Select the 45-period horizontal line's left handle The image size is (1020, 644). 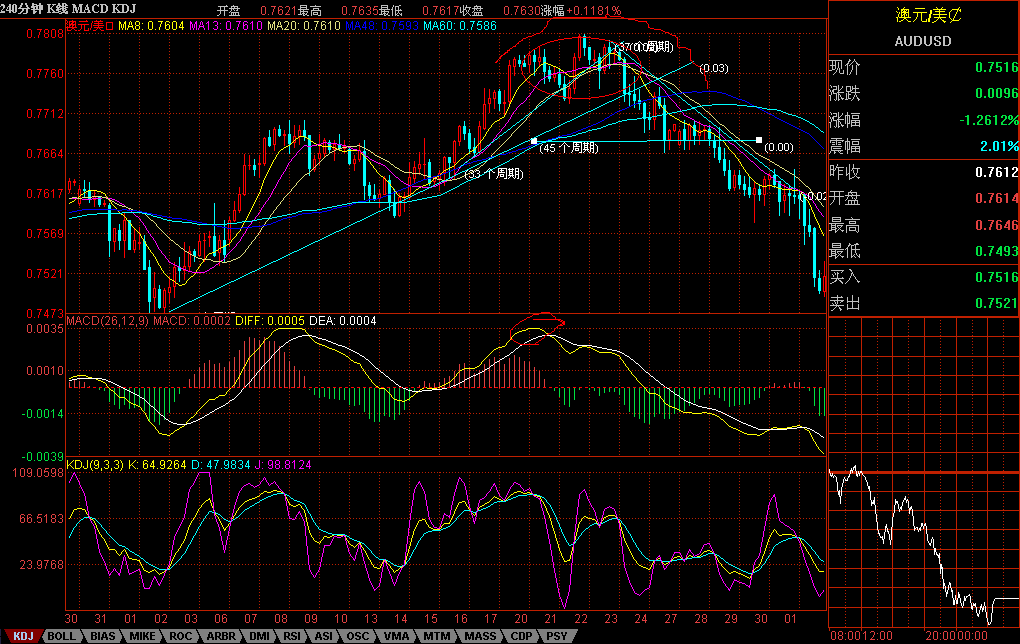pyautogui.click(x=535, y=140)
